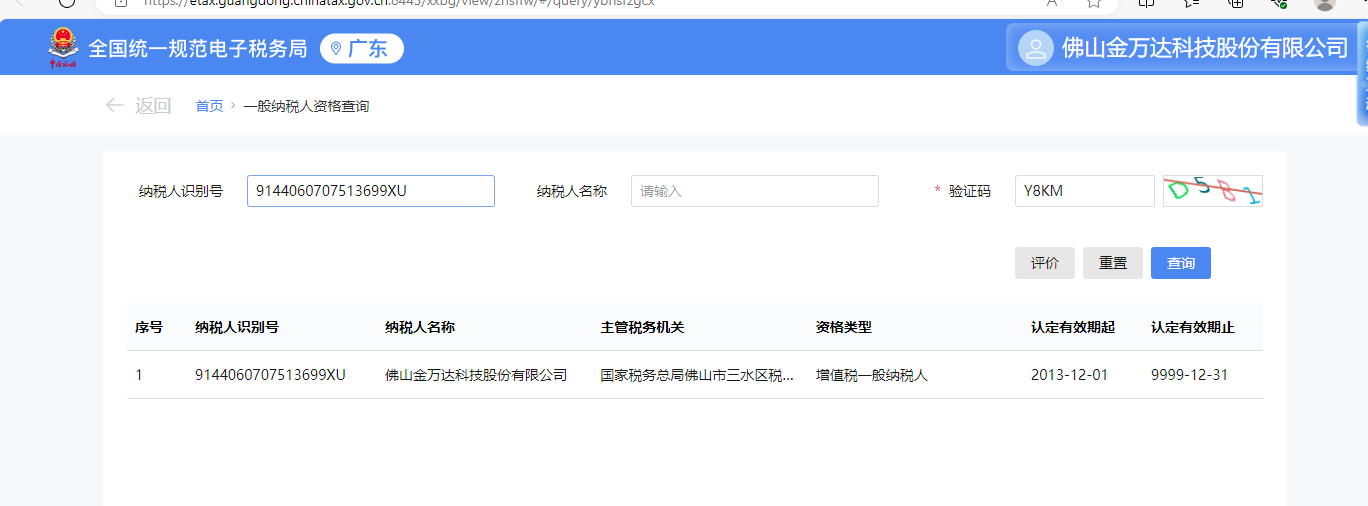Open the 佛山金万达科技股份有限公司 account menu
Viewport: 1368px width, 506px height.
pyautogui.click(x=1204, y=48)
